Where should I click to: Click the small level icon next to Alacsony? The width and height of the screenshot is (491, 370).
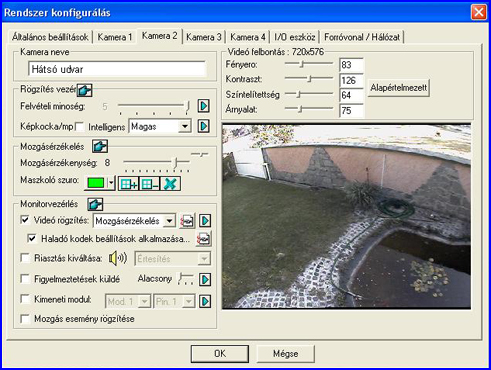pos(186,279)
